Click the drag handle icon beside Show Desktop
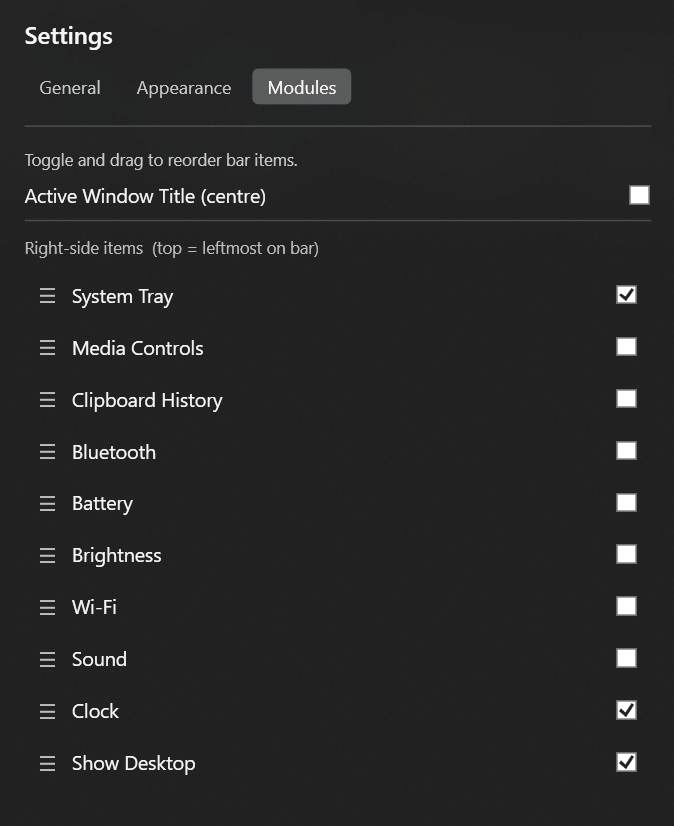 pos(47,763)
